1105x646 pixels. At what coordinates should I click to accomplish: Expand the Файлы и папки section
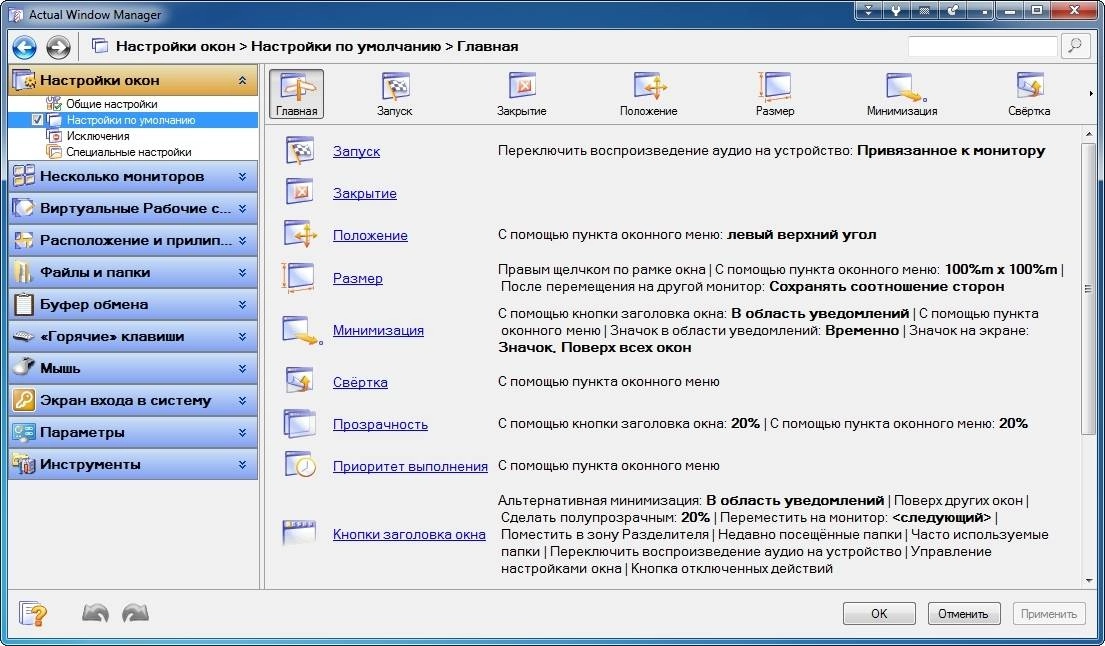[x=242, y=273]
